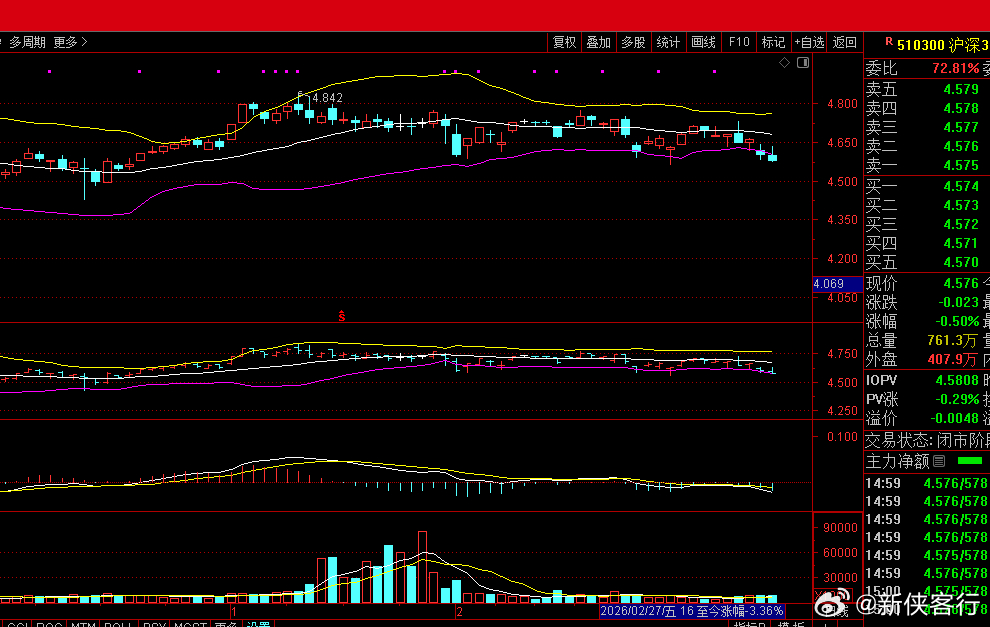This screenshot has width=990, height=627.
Task: Open the 统计 statistics tool
Action: (668, 42)
